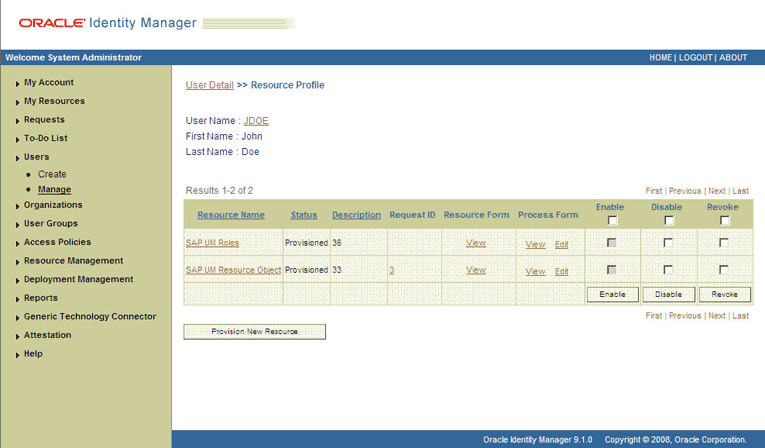Expand the Resource Management arrow
This screenshot has width=765, height=448.
(x=17, y=262)
